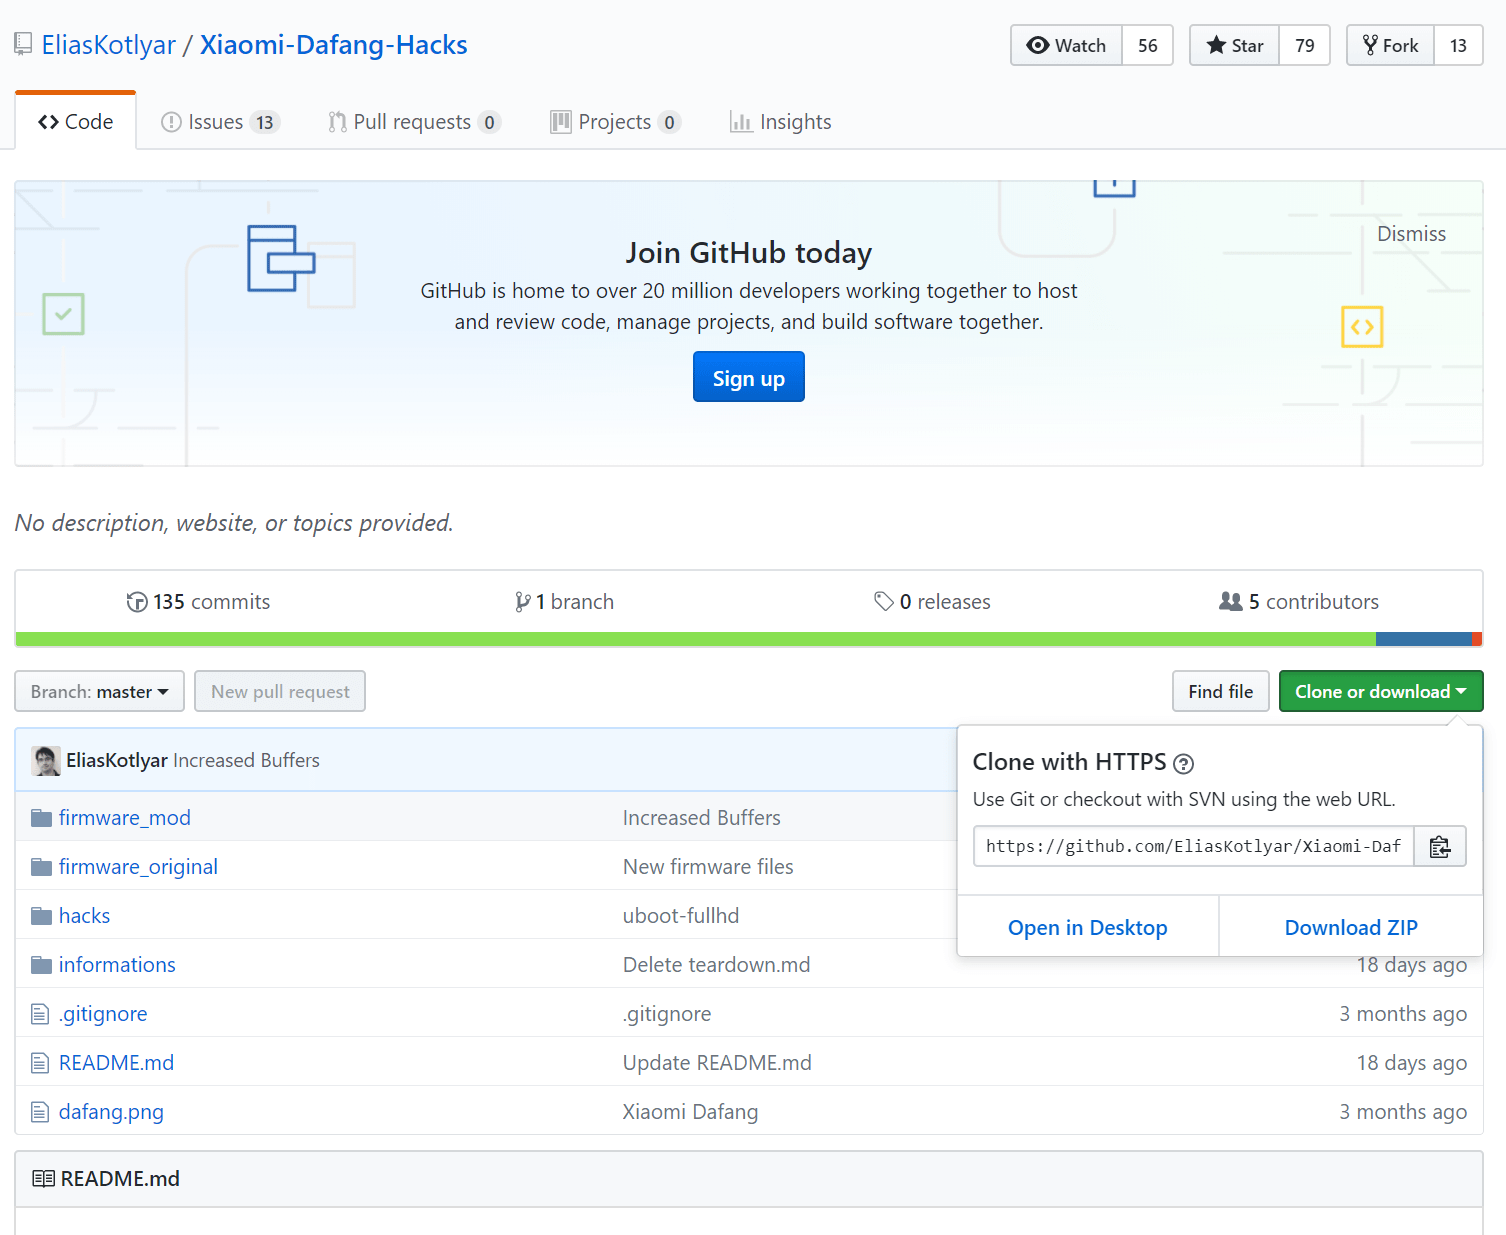Click the book icon in README.md header
This screenshot has height=1235, width=1506.
pyautogui.click(x=43, y=1179)
